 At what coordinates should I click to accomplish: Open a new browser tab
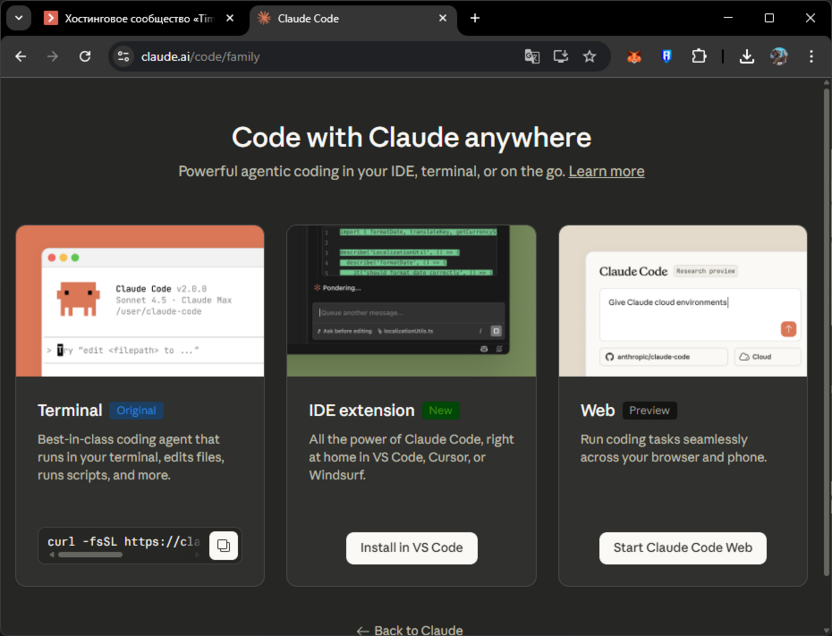[474, 17]
